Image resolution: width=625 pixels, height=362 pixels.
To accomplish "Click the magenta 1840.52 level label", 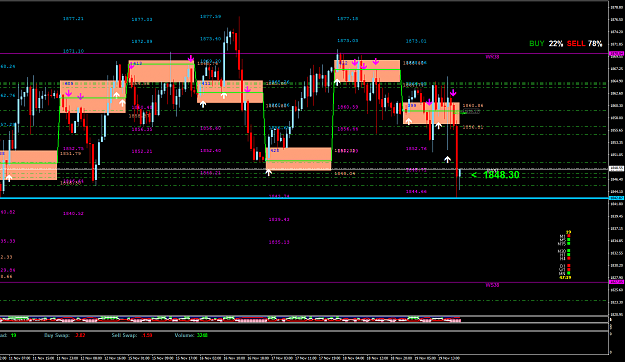I will pos(73,214).
